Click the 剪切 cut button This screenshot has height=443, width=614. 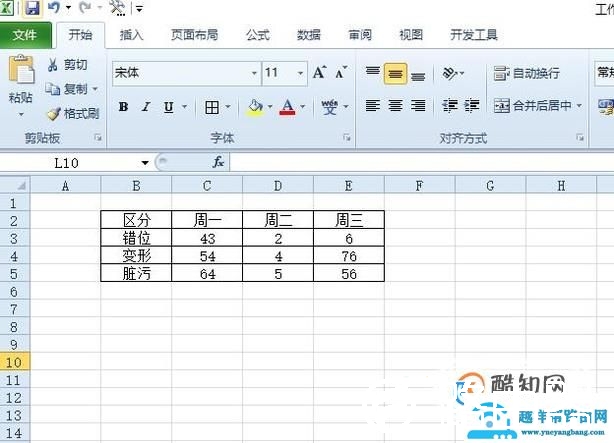tap(67, 65)
